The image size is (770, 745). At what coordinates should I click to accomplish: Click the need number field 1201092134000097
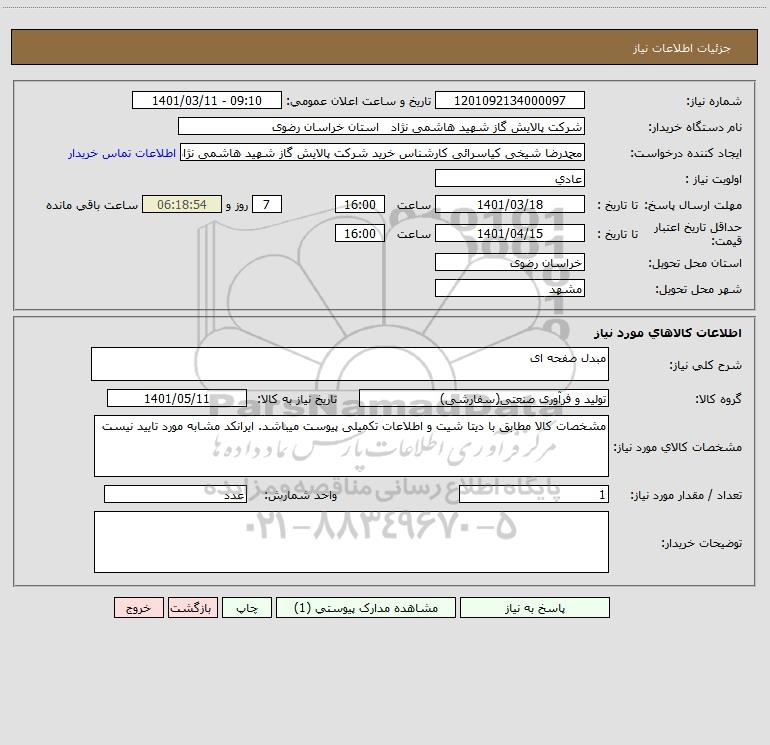[x=510, y=100]
